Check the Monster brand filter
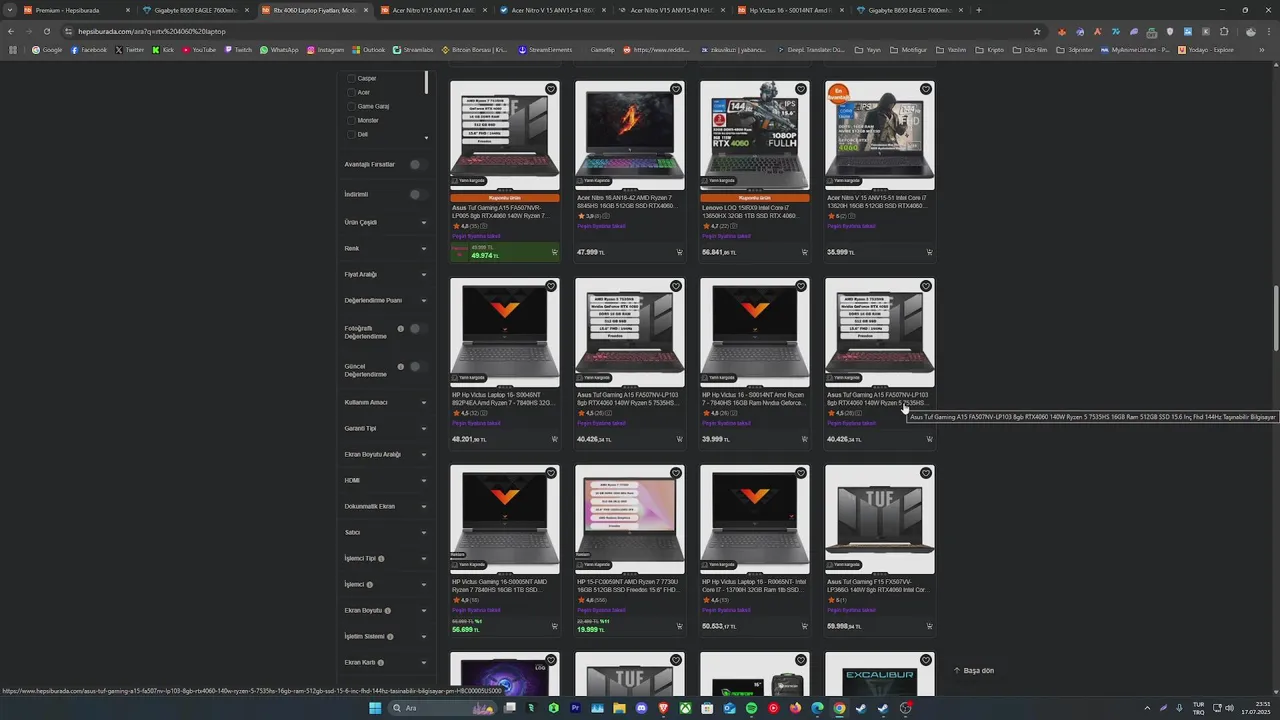The height and width of the screenshot is (720, 1280). 351,120
